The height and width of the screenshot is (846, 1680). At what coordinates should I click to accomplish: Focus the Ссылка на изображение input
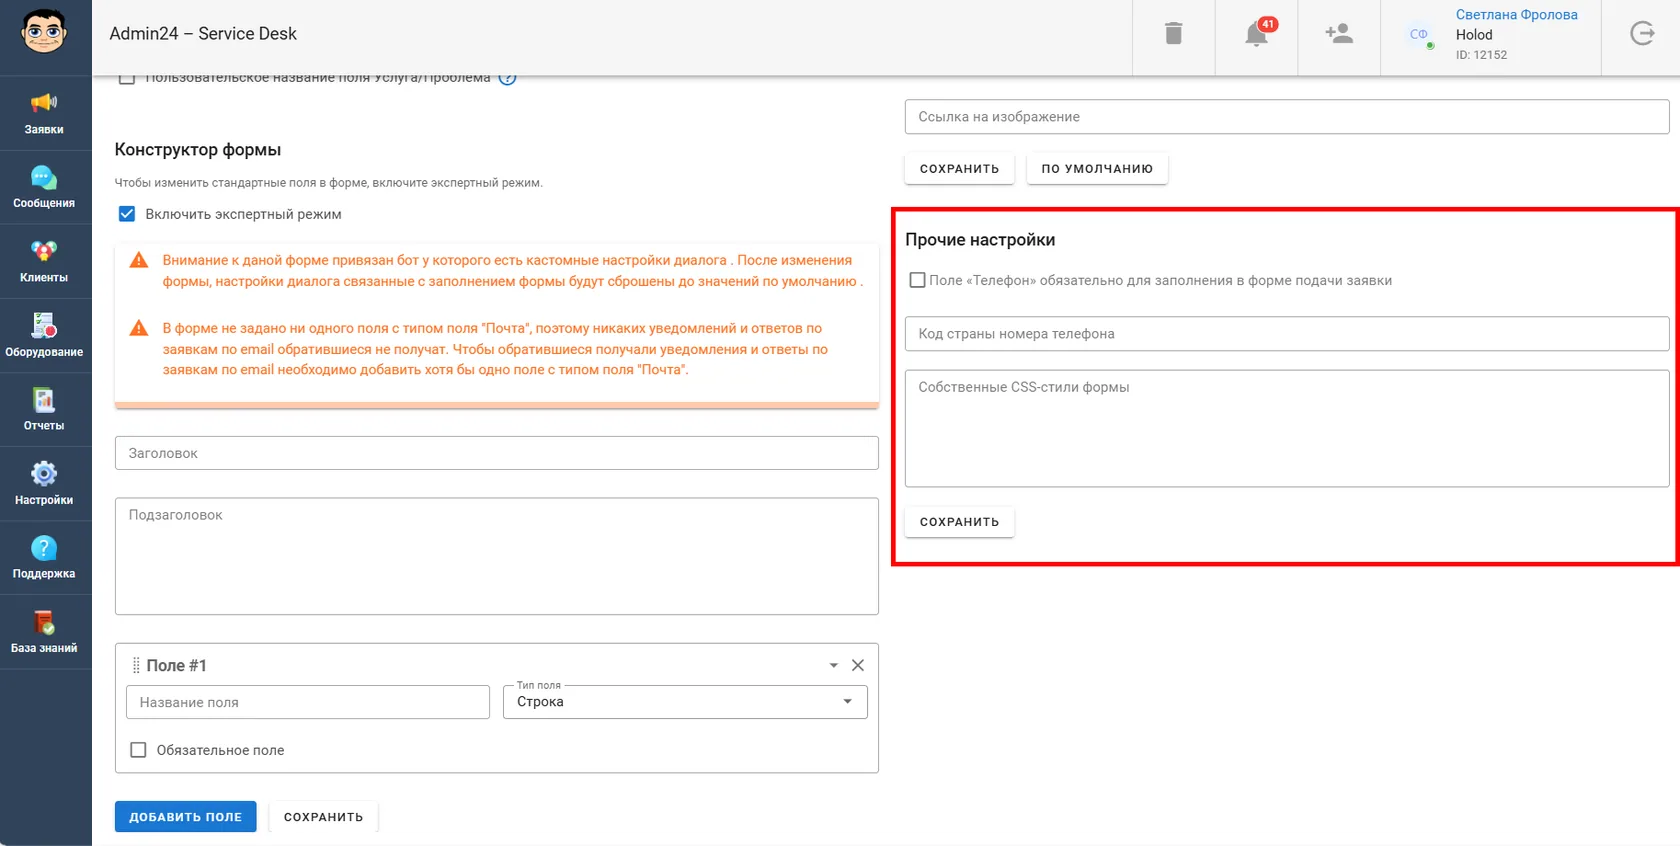click(1287, 117)
